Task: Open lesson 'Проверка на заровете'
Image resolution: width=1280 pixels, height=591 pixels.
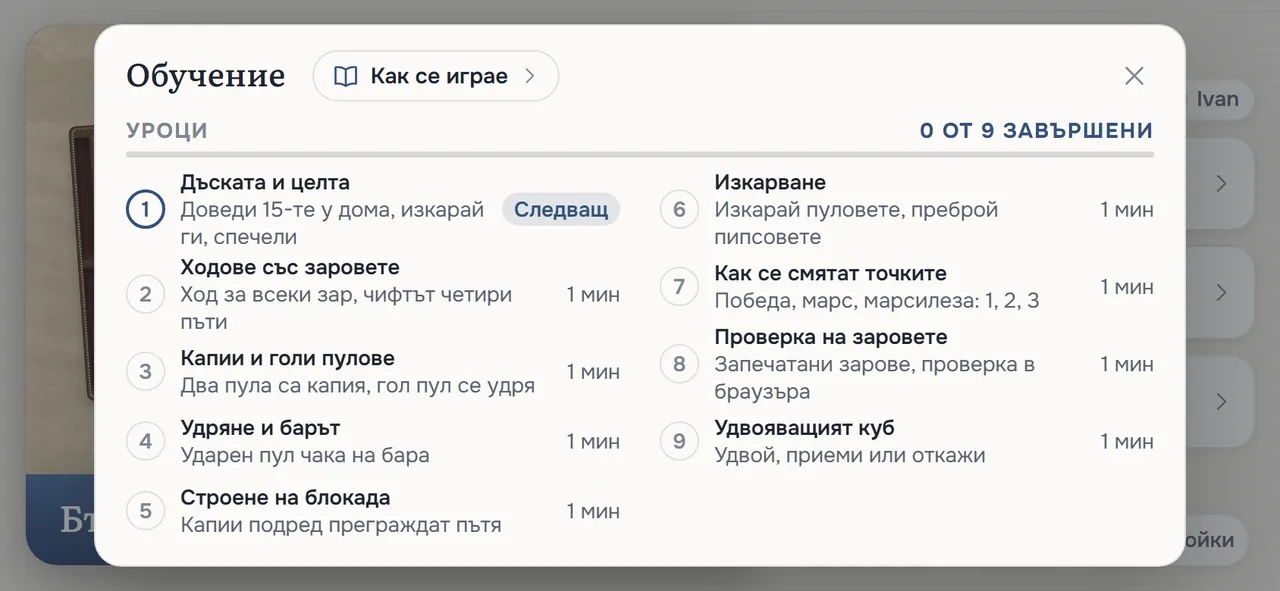Action: coord(907,364)
